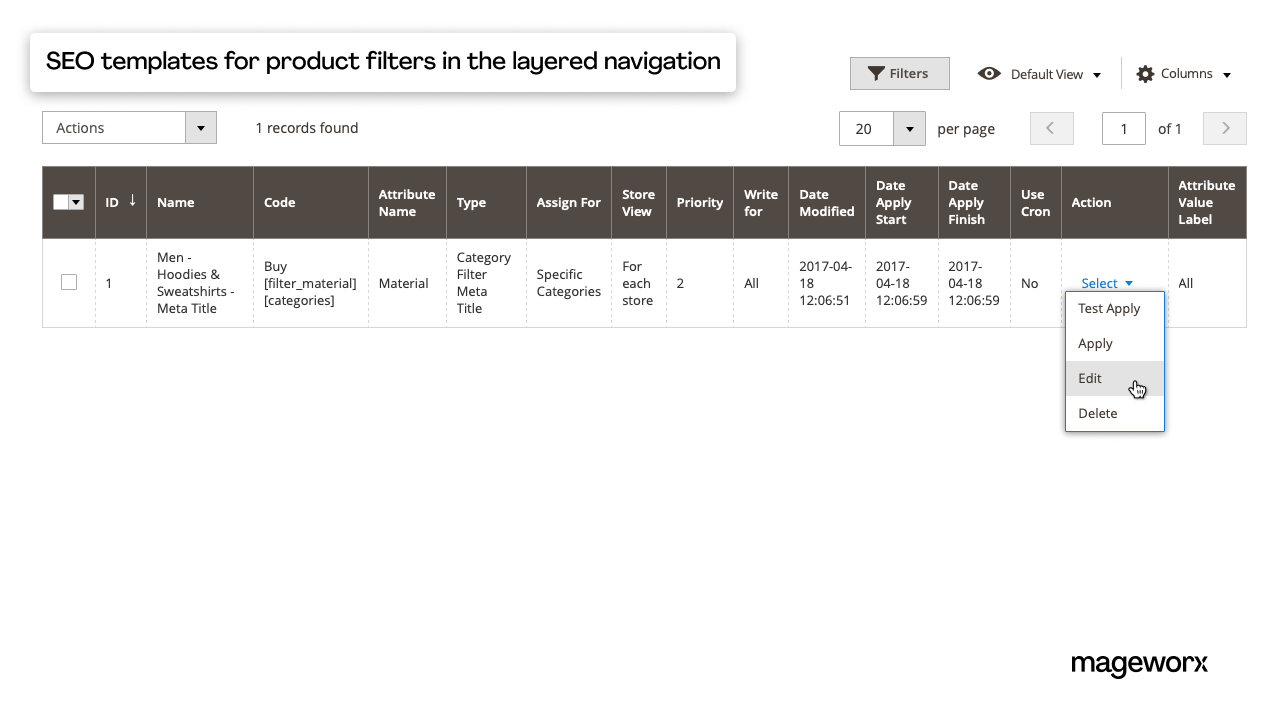This screenshot has width=1288, height=728.
Task: Click the mageworx logo
Action: click(x=1139, y=664)
